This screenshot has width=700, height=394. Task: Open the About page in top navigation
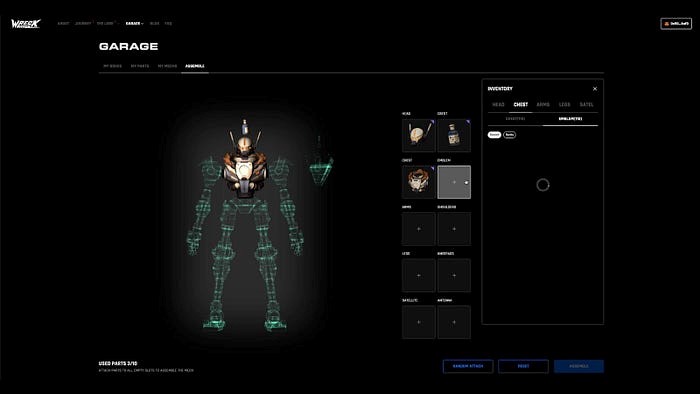tap(63, 23)
